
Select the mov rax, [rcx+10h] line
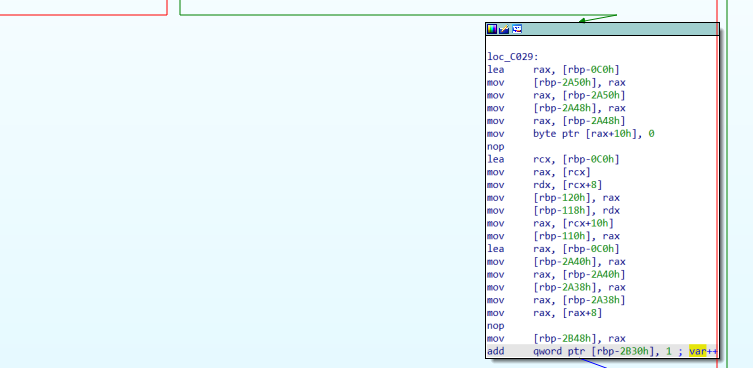(x=550, y=223)
